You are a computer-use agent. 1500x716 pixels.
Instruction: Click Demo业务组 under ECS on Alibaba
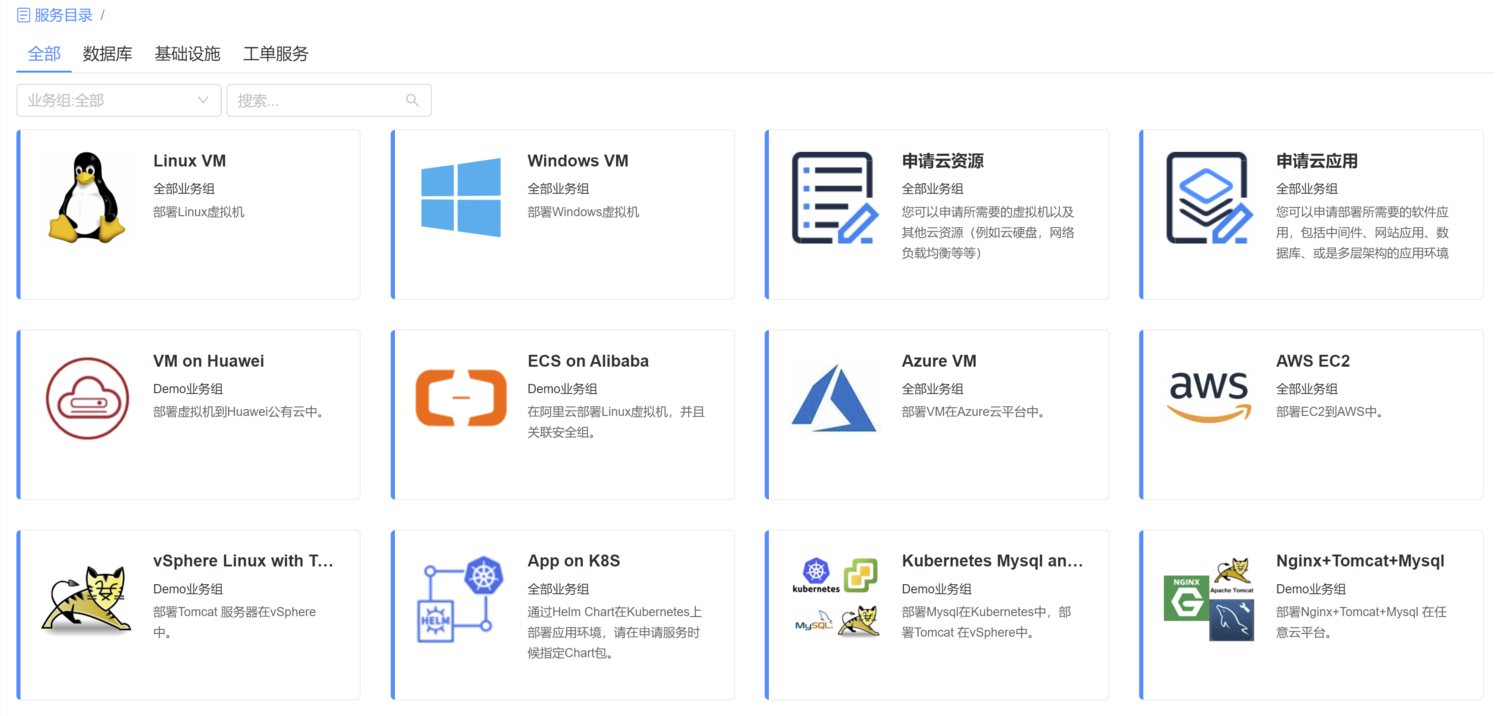point(562,388)
